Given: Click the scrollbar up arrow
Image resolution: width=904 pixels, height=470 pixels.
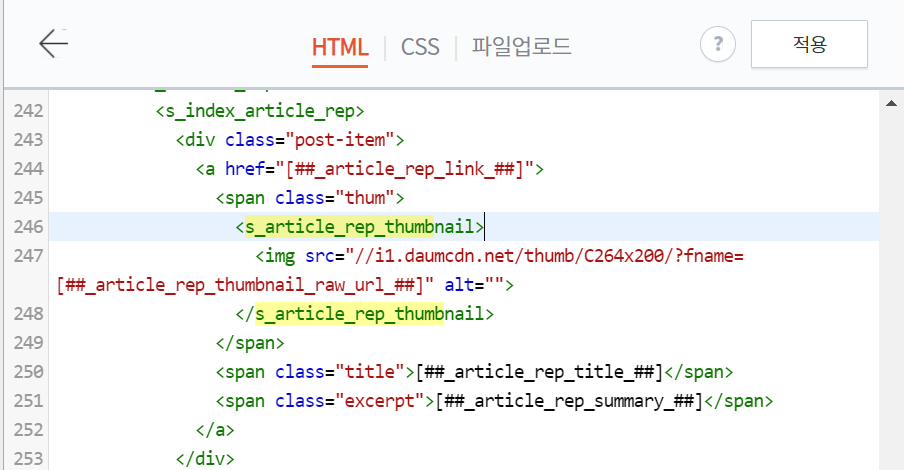Looking at the screenshot, I should [x=891, y=103].
